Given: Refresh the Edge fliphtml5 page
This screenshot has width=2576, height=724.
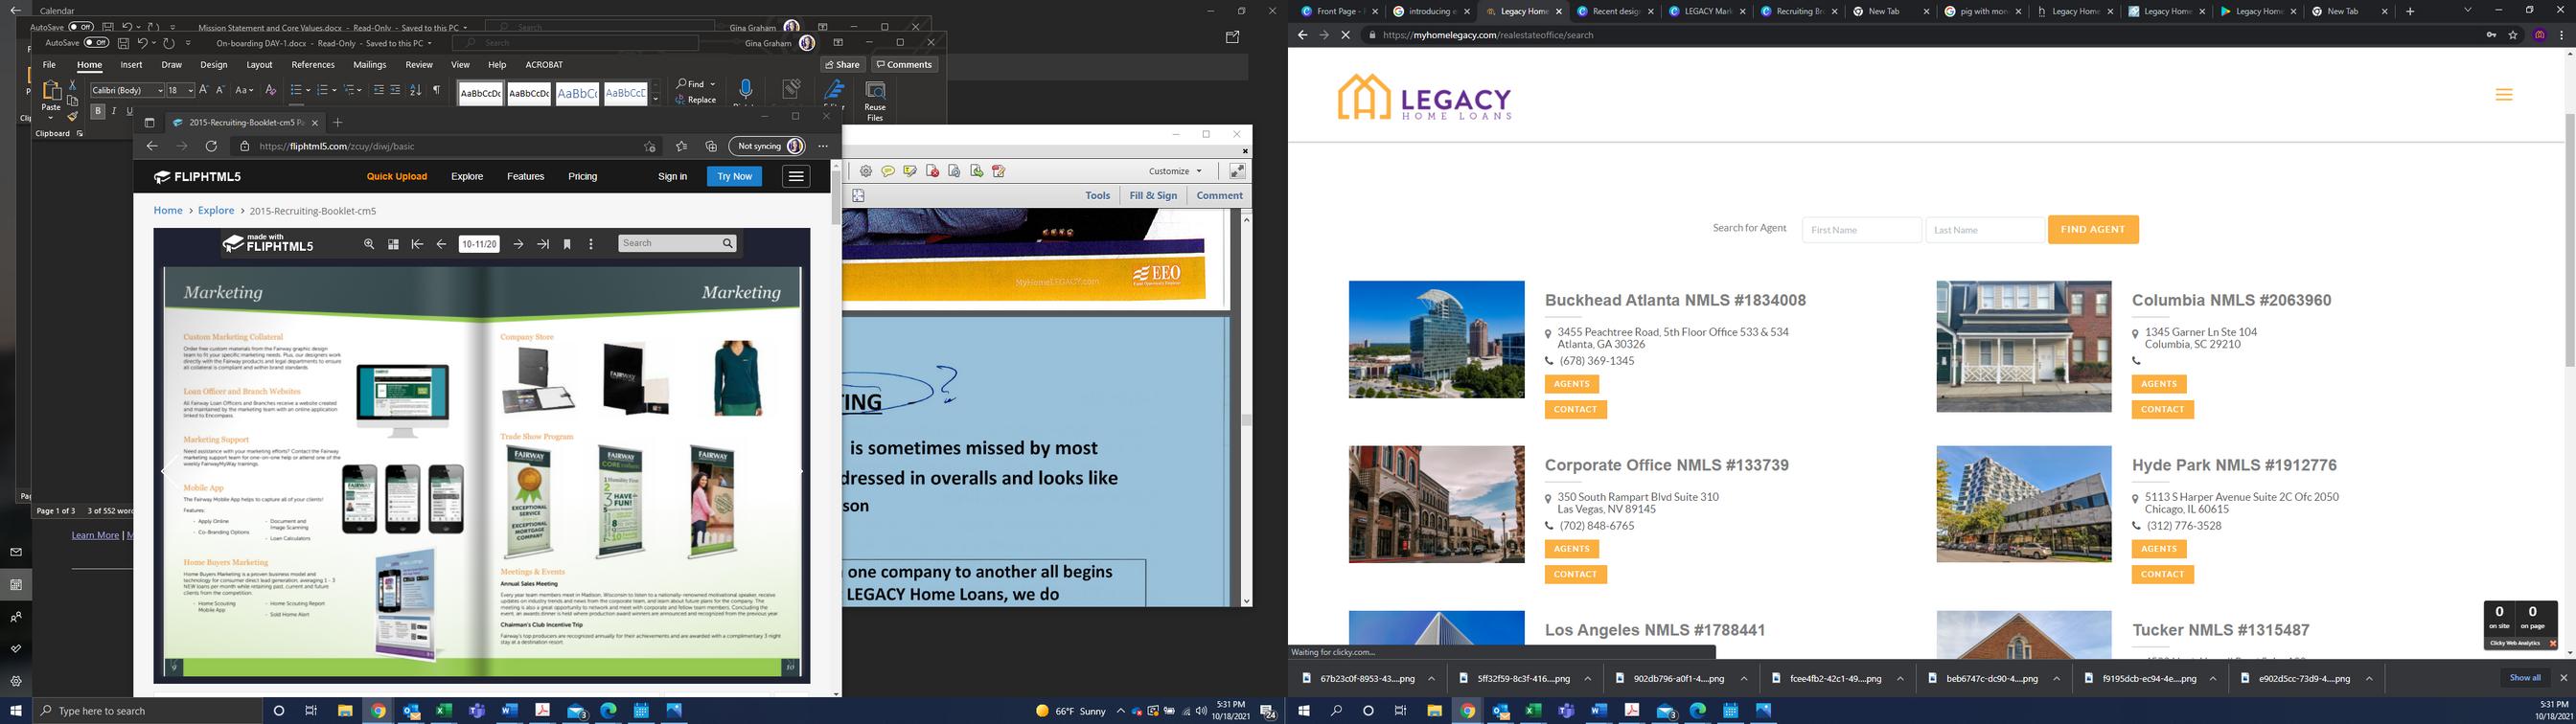Looking at the screenshot, I should (211, 146).
